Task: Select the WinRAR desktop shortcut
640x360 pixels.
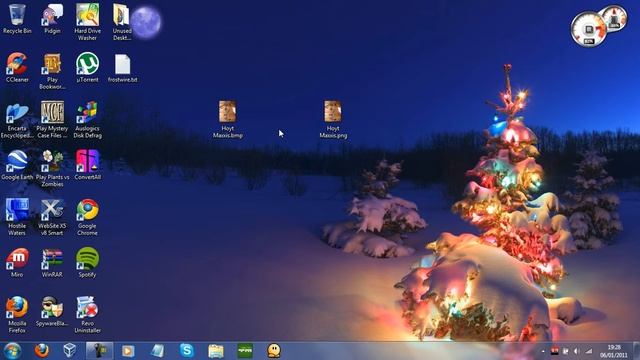Action: pyautogui.click(x=52, y=262)
